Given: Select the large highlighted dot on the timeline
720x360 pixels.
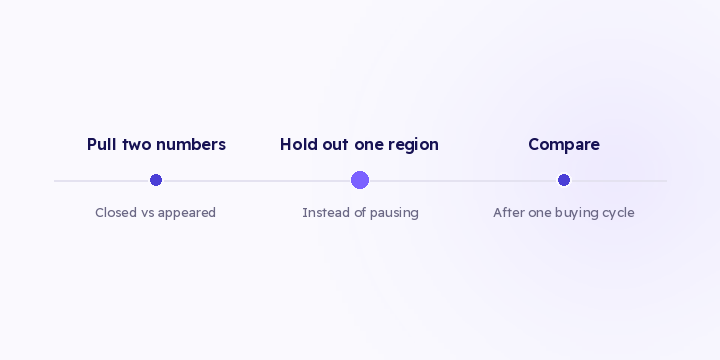Looking at the screenshot, I should pyautogui.click(x=360, y=180).
